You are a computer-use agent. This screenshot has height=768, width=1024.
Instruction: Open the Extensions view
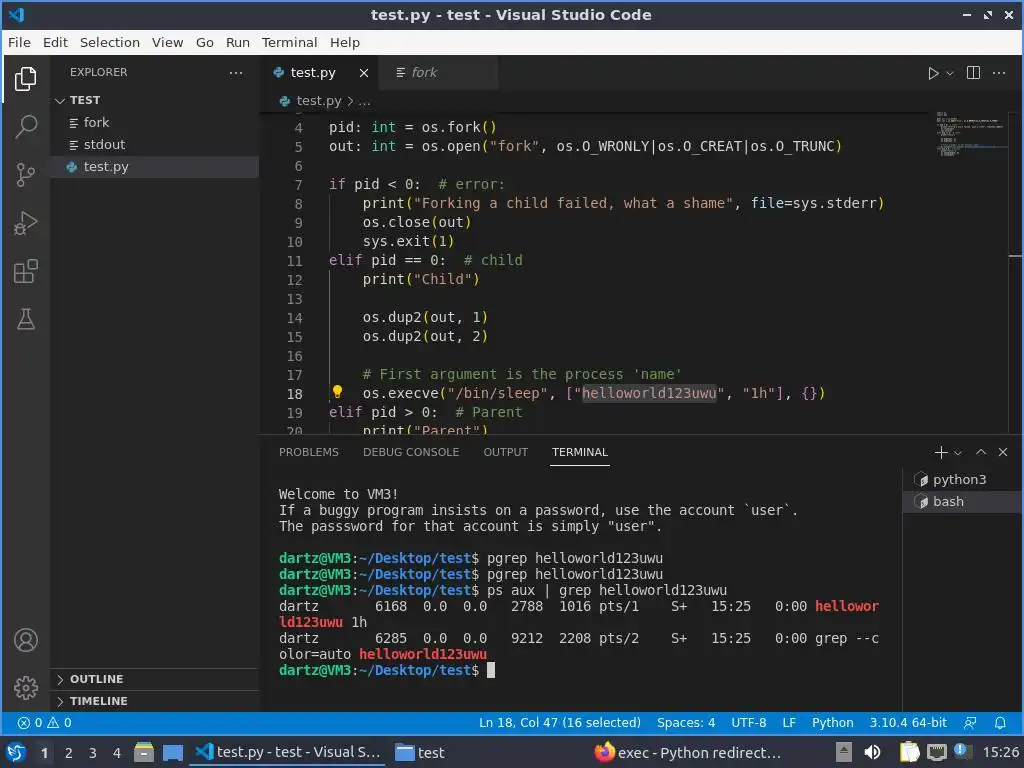(25, 271)
